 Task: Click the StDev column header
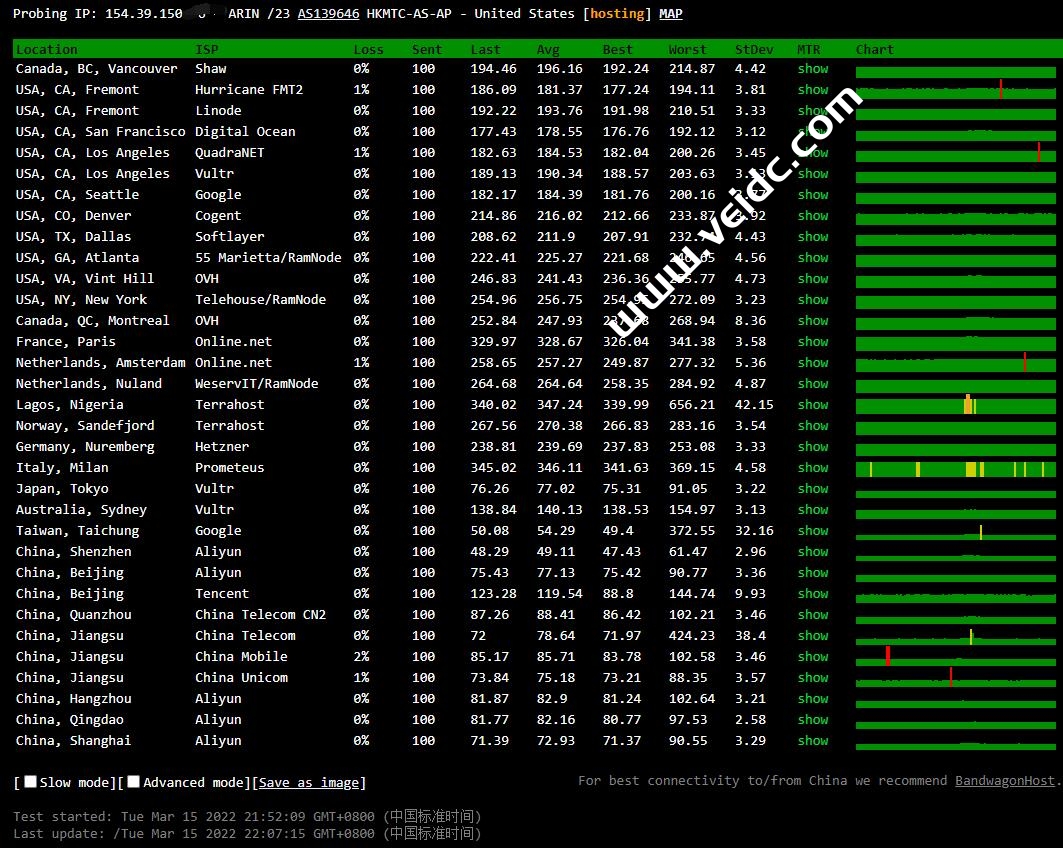pos(752,49)
